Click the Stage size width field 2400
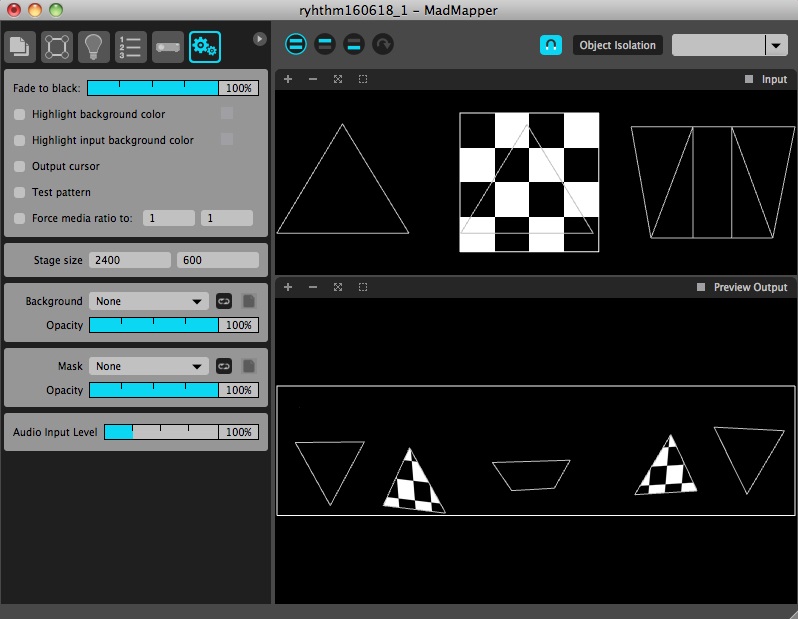The image size is (798, 619). point(129,260)
